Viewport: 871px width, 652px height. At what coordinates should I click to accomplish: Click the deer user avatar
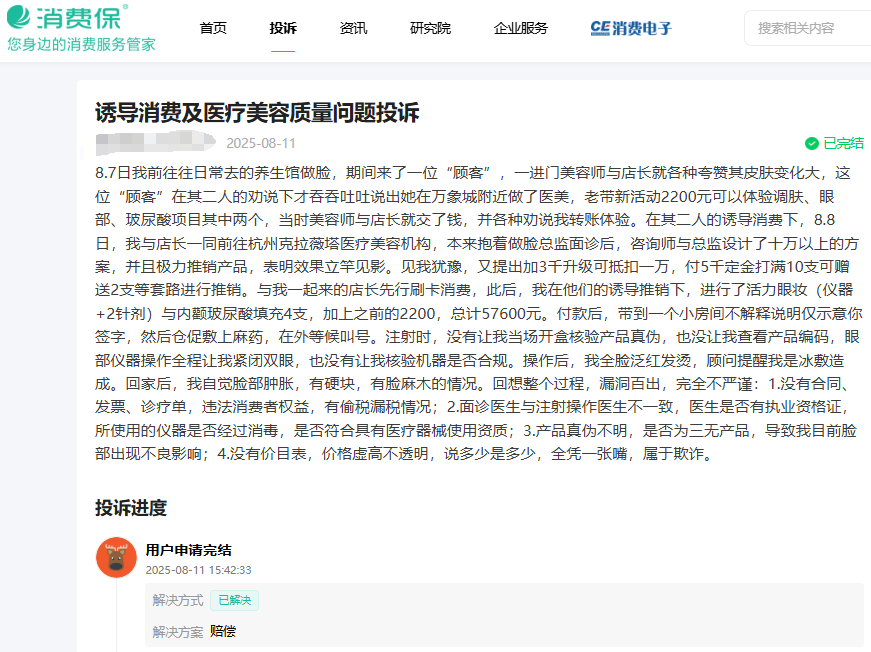click(x=116, y=557)
